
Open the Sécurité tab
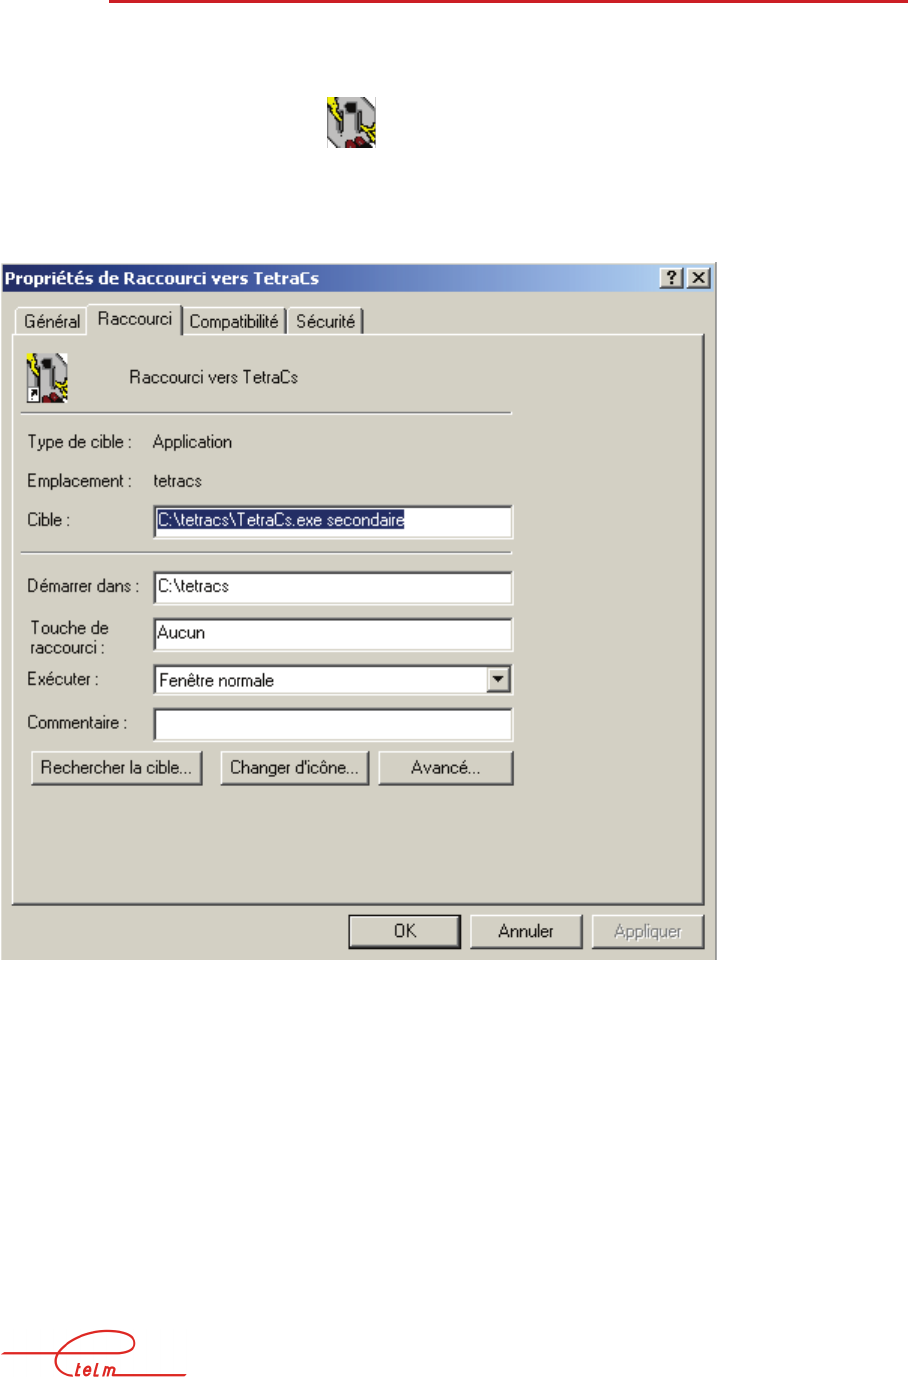[x=325, y=321]
